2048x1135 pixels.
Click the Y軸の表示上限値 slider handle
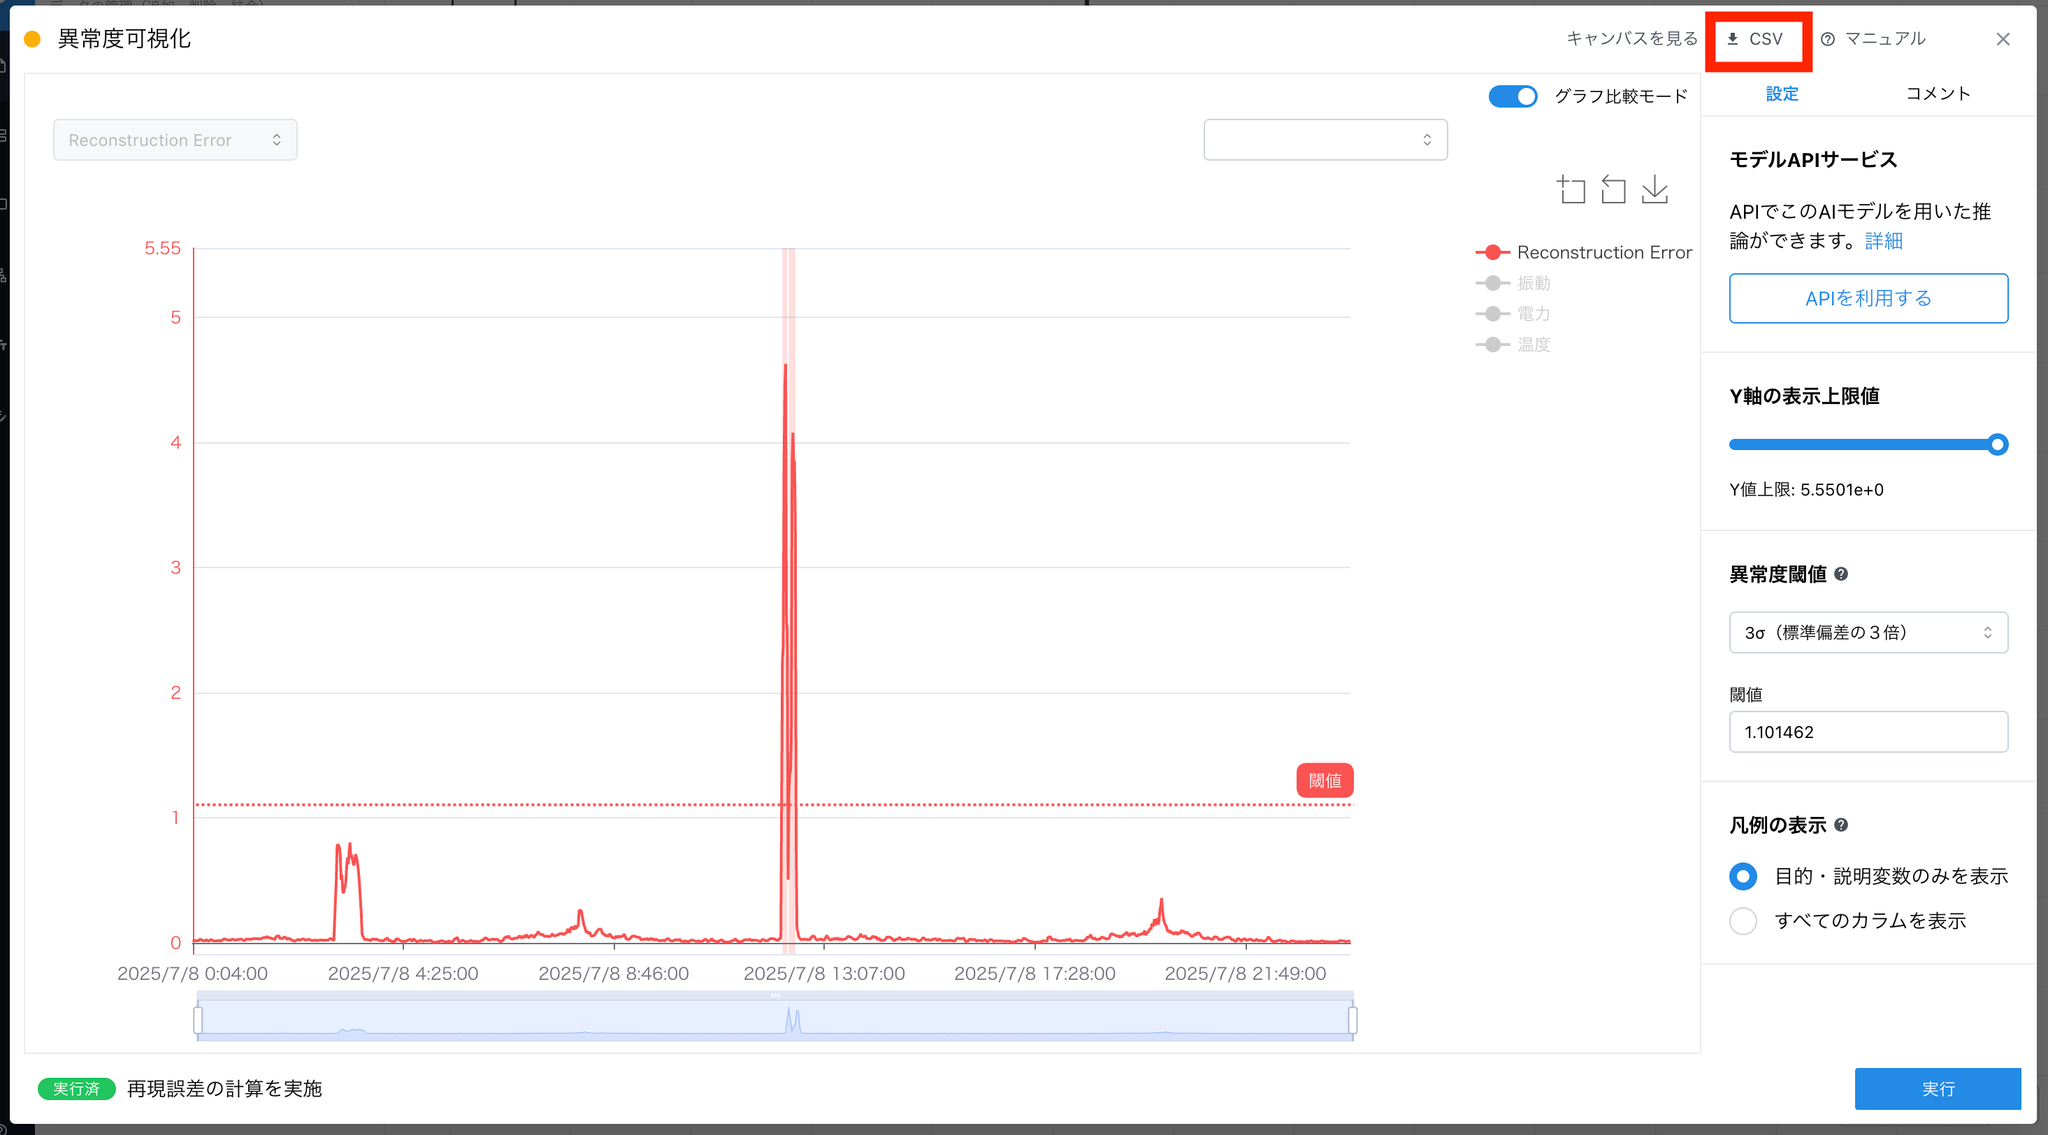coord(1997,445)
